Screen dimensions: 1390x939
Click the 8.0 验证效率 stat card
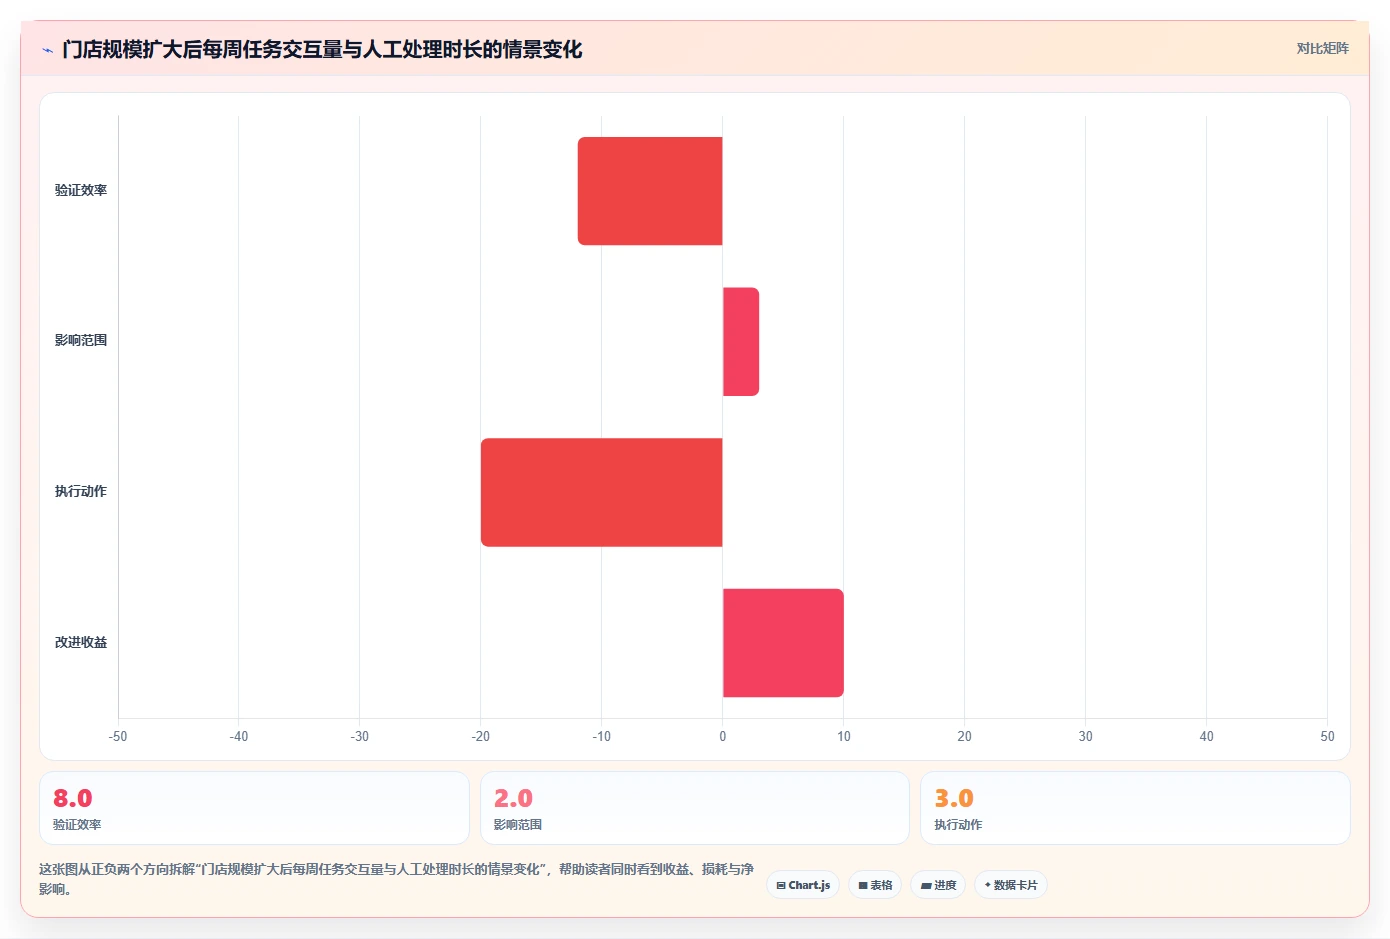click(x=254, y=808)
